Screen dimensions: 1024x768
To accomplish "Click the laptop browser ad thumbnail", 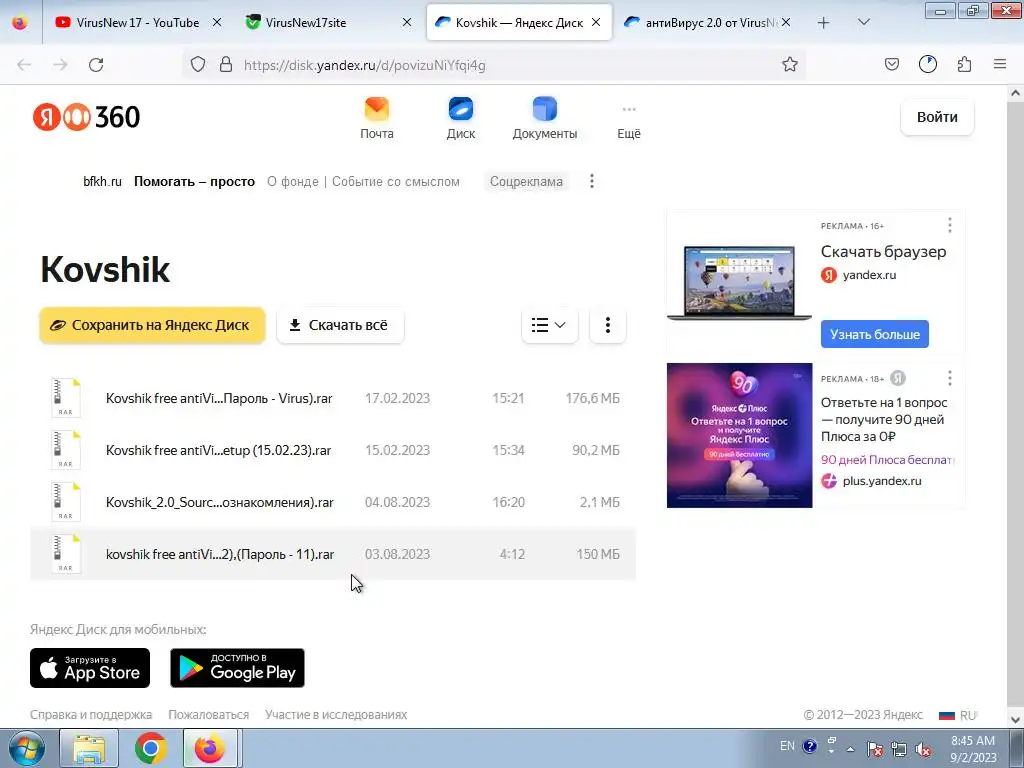I will click(x=739, y=282).
